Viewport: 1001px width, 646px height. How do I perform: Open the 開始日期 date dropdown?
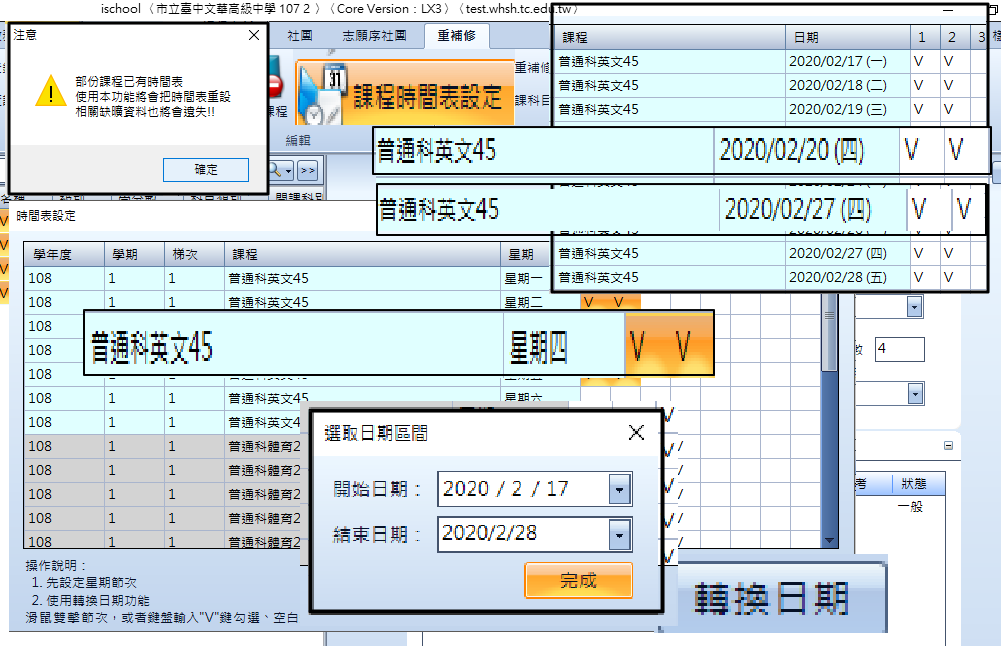point(619,490)
